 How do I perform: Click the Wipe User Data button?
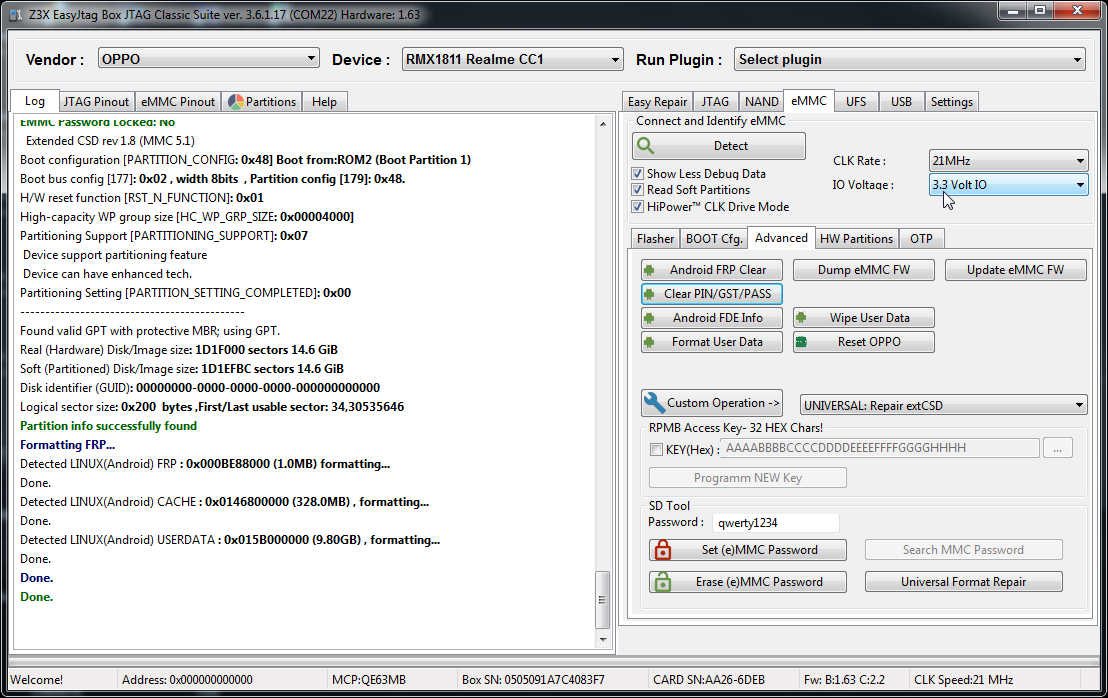[x=864, y=318]
